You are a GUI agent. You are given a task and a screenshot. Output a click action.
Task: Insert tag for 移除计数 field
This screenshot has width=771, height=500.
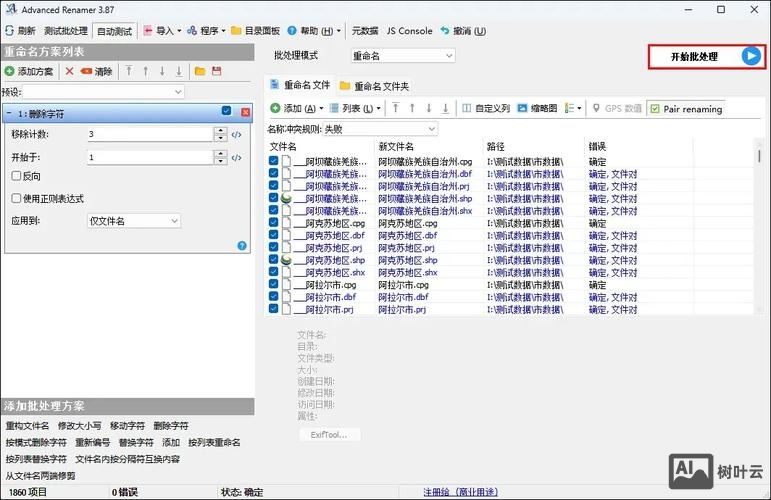[x=237, y=134]
